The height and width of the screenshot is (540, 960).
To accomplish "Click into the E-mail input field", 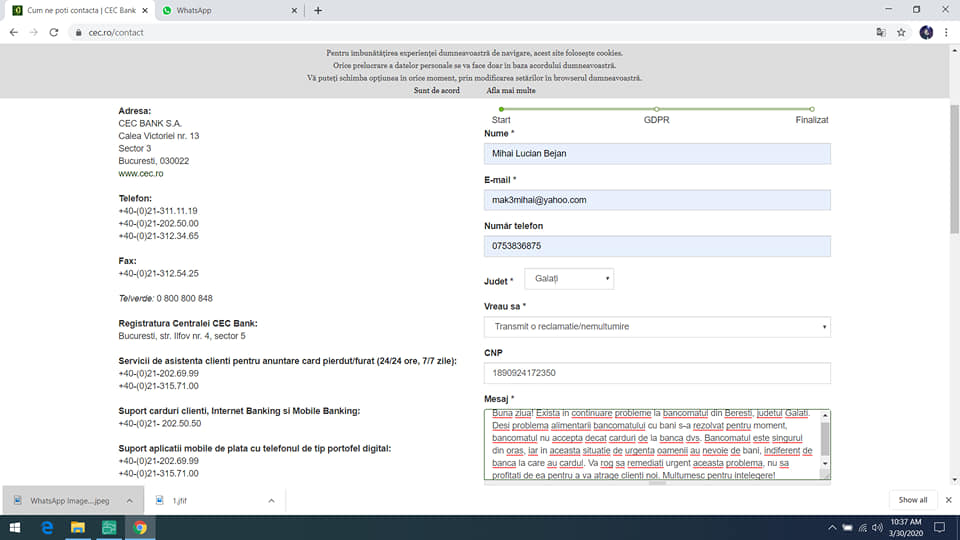I will 657,200.
